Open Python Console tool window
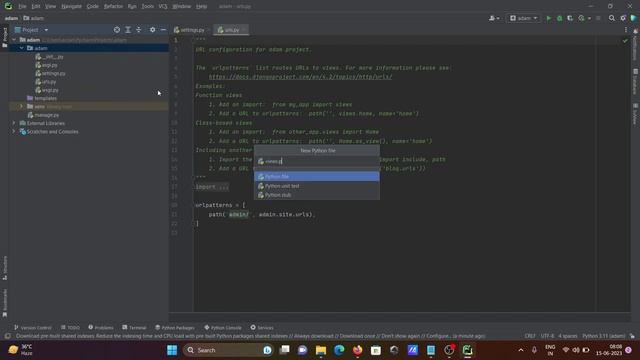640x360 pixels. [223, 327]
